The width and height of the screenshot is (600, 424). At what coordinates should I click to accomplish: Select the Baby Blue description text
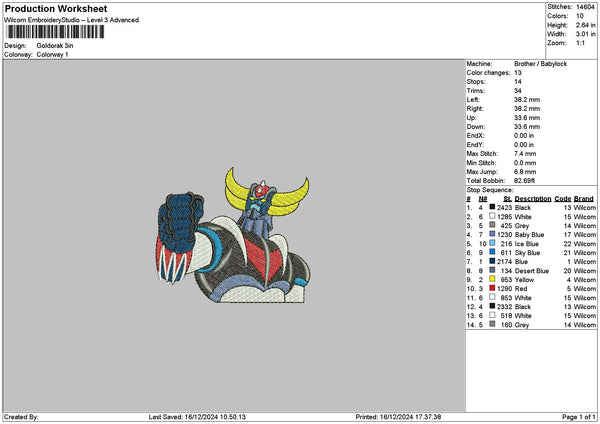point(529,235)
